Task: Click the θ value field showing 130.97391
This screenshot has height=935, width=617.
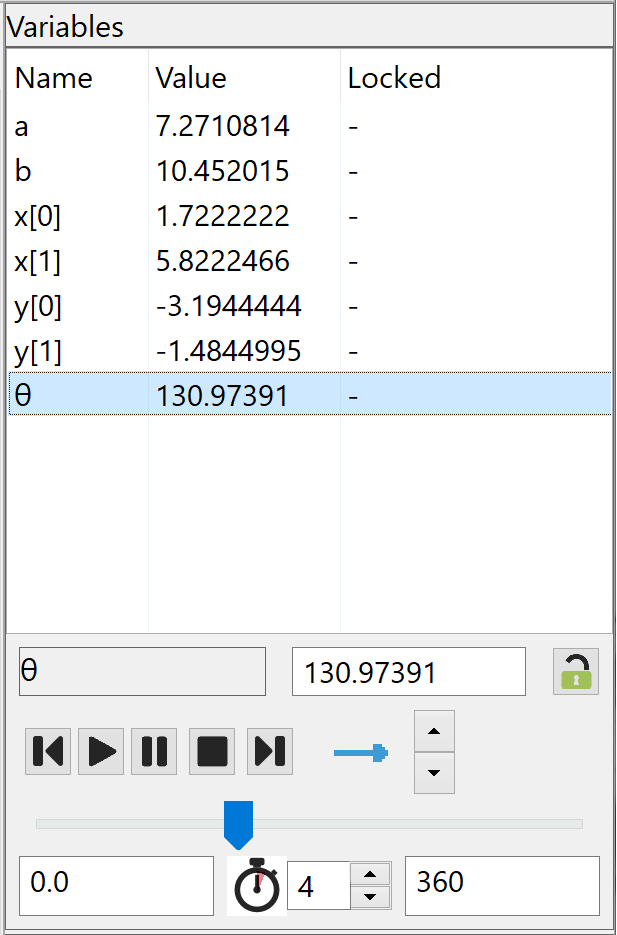Action: (x=408, y=672)
